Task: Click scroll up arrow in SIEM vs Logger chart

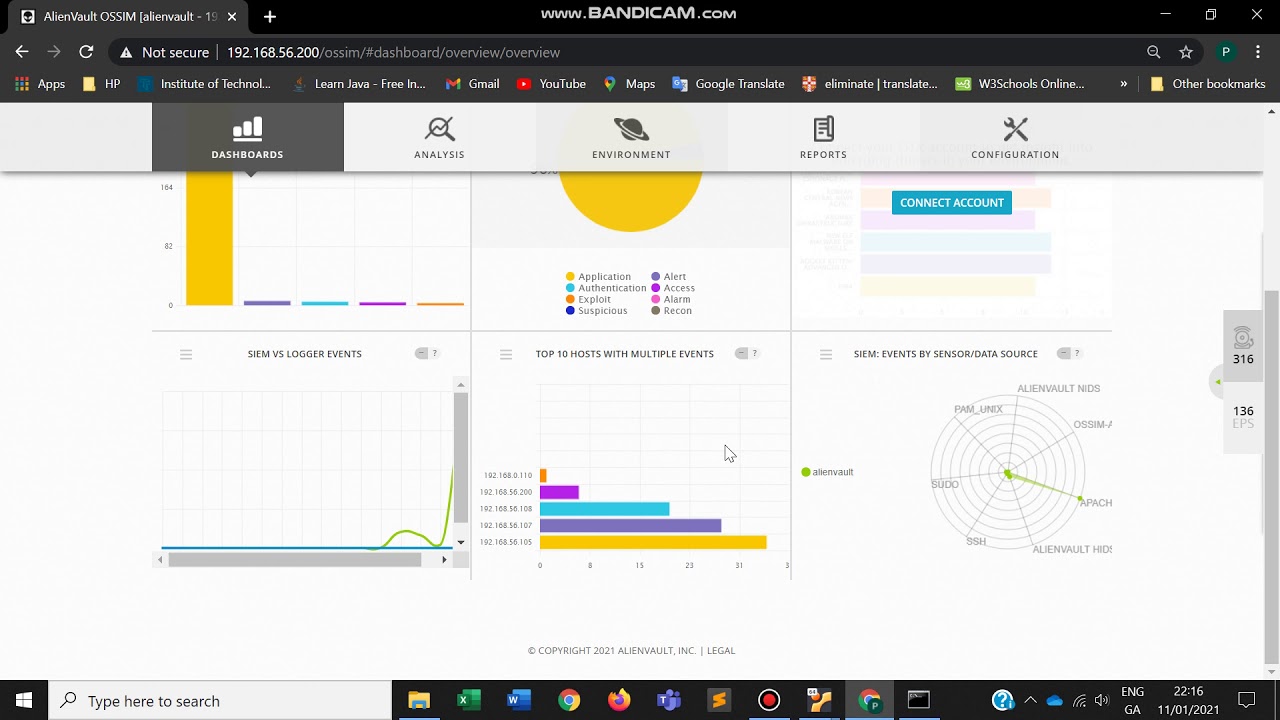Action: (x=460, y=385)
